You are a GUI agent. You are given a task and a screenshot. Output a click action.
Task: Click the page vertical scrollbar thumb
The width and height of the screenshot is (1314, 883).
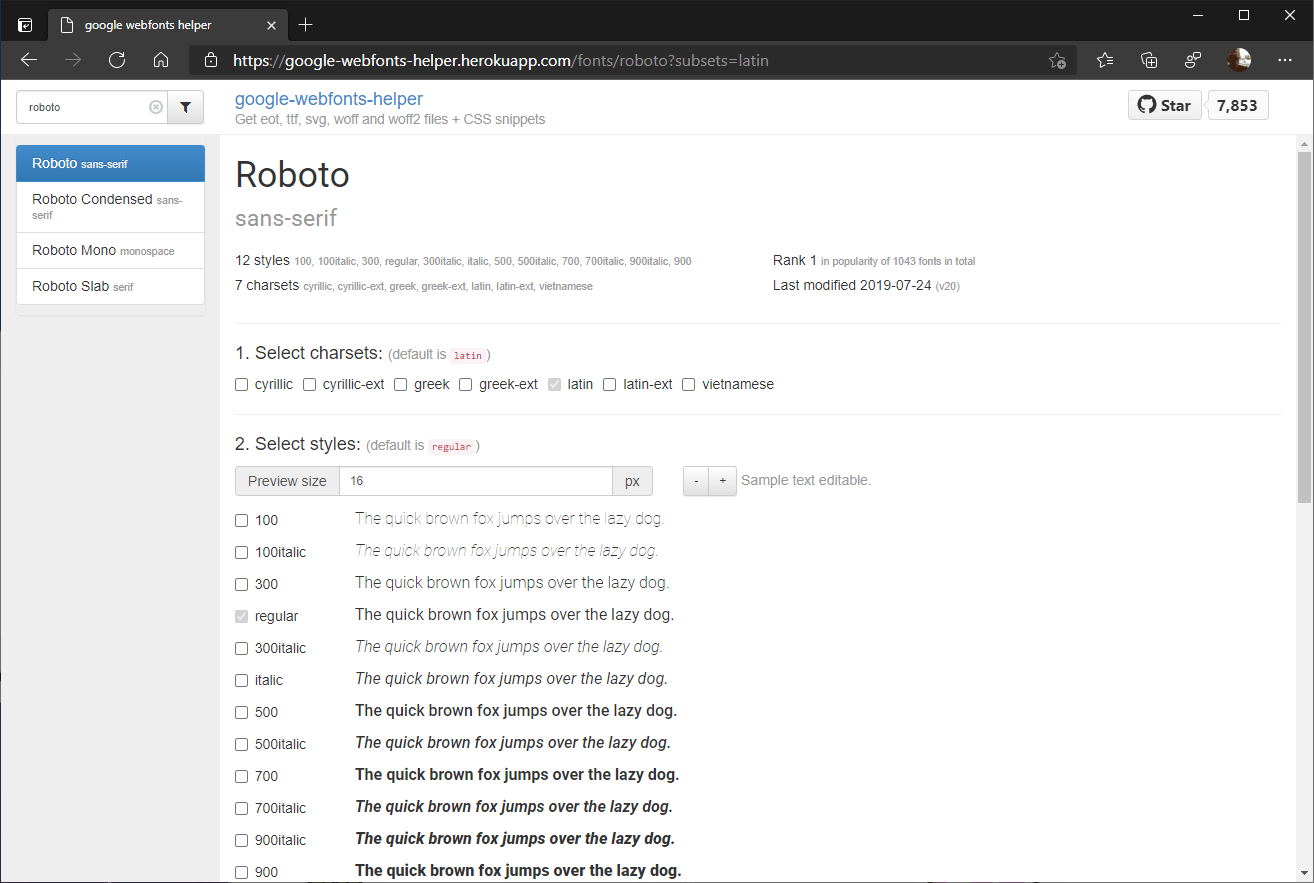pos(1304,326)
